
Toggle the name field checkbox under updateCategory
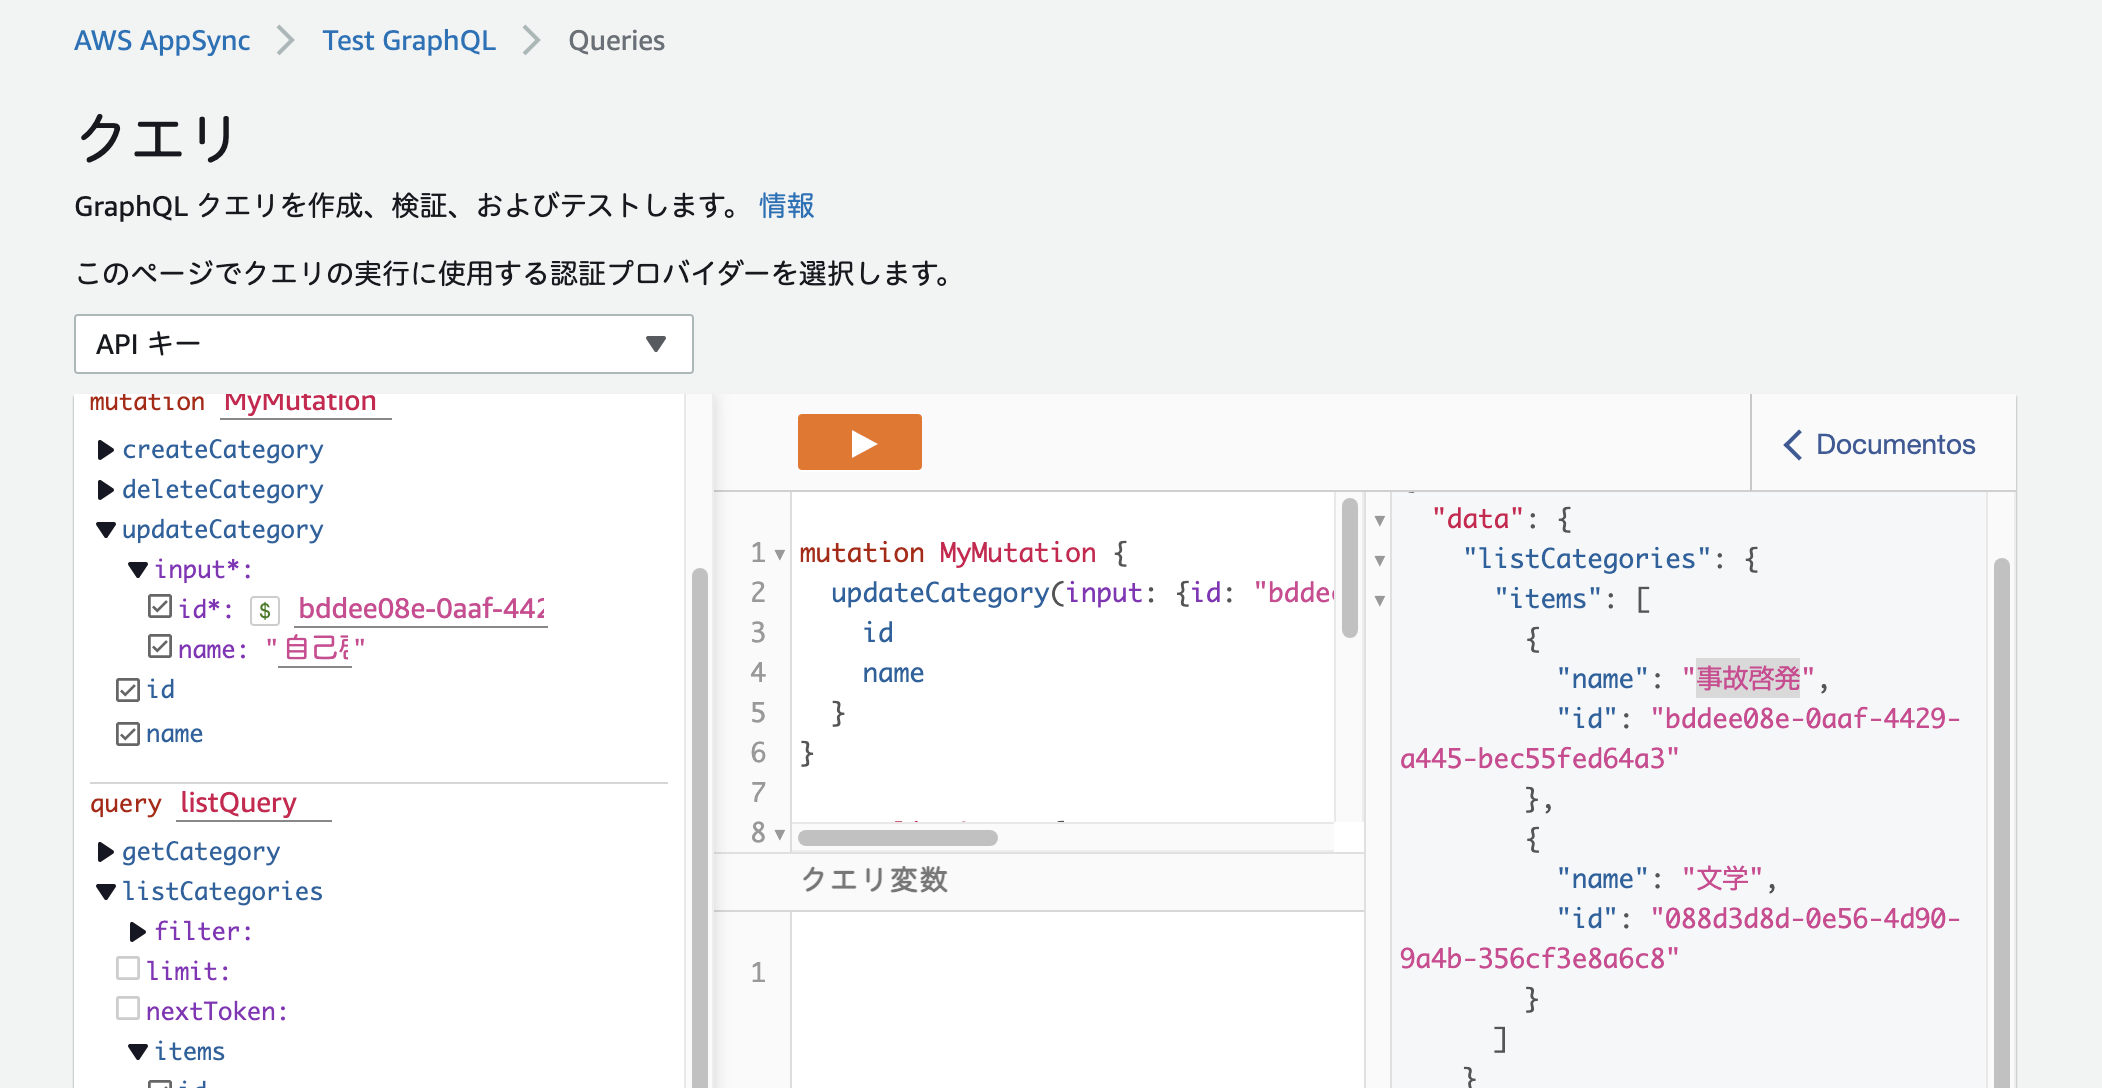point(128,734)
